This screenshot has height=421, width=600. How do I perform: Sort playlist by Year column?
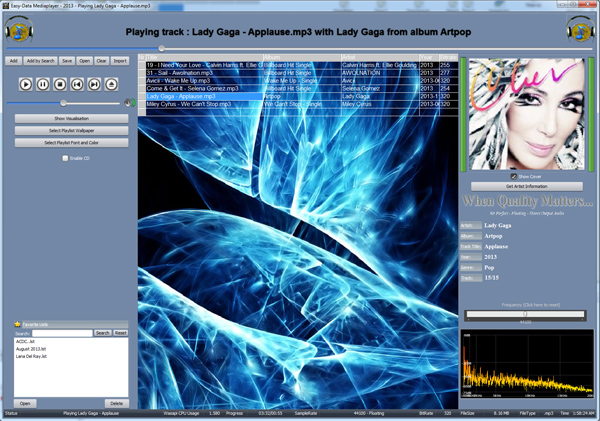(x=429, y=57)
